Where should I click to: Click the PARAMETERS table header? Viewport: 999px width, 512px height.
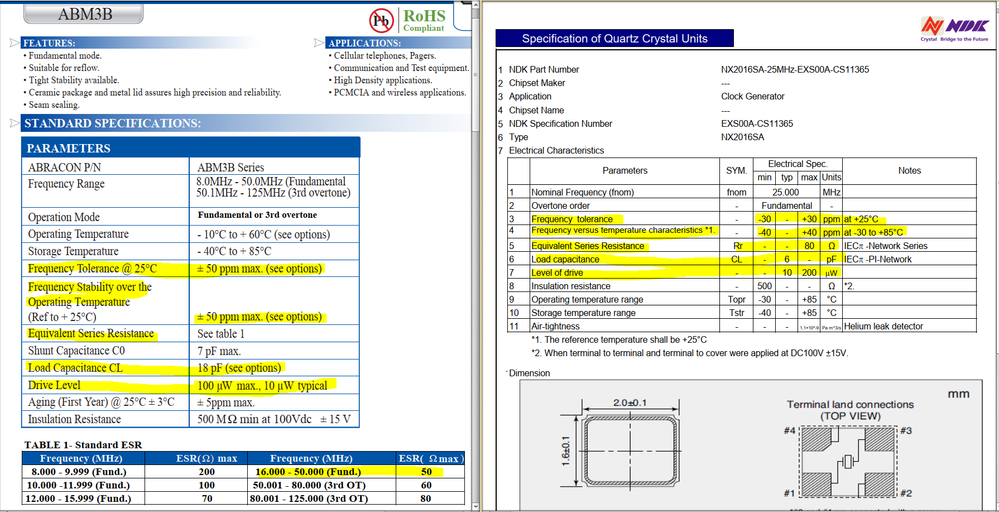pyautogui.click(x=190, y=148)
